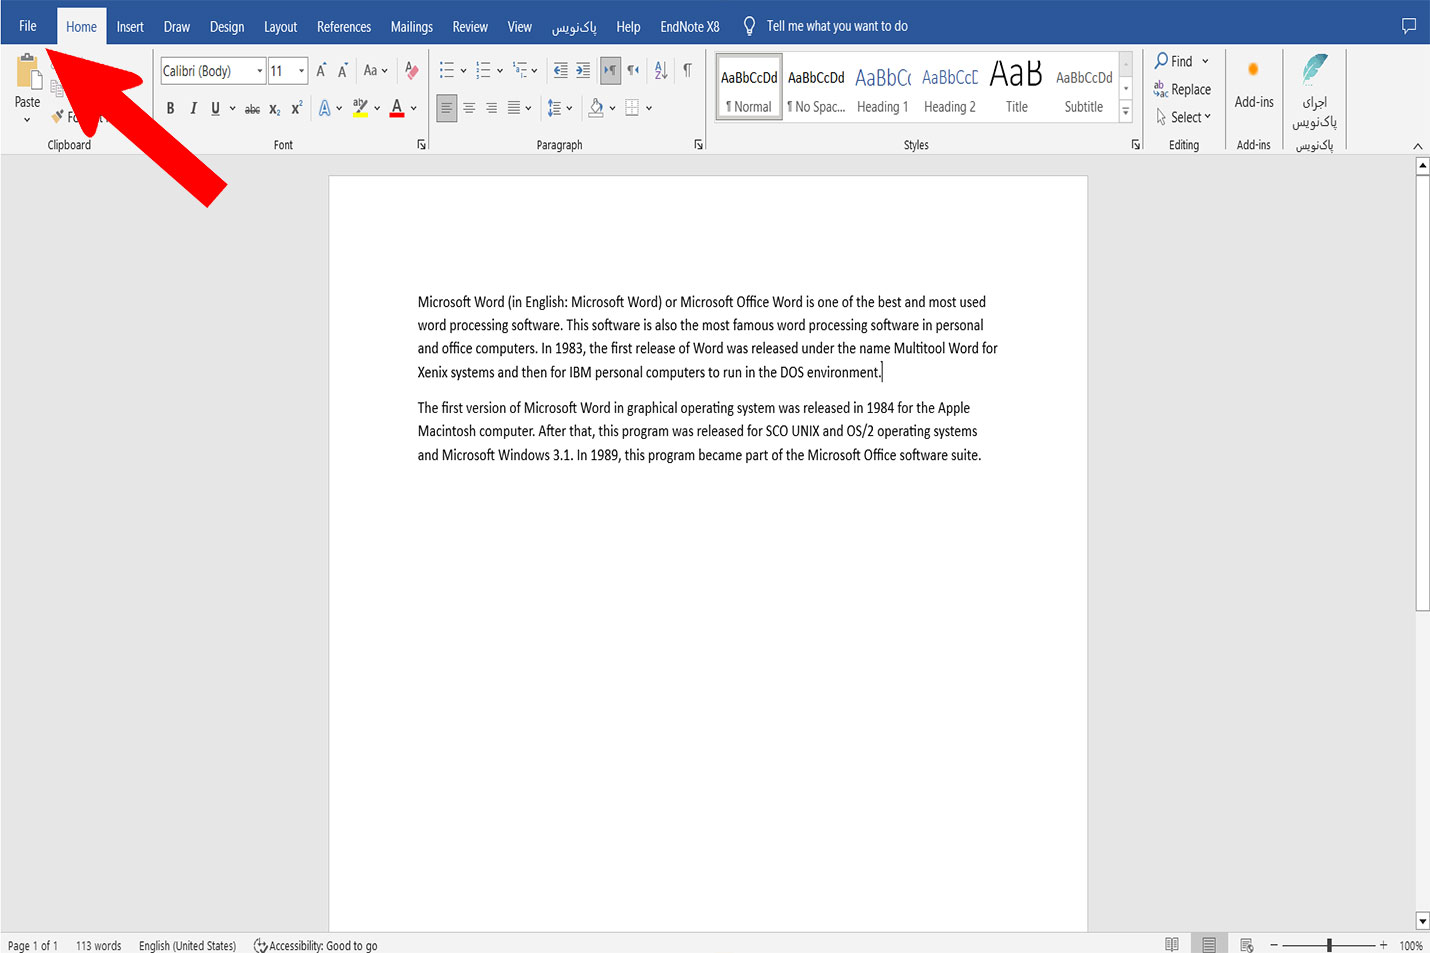Switch to the References tab
Image resolution: width=1430 pixels, height=953 pixels.
pyautogui.click(x=344, y=27)
